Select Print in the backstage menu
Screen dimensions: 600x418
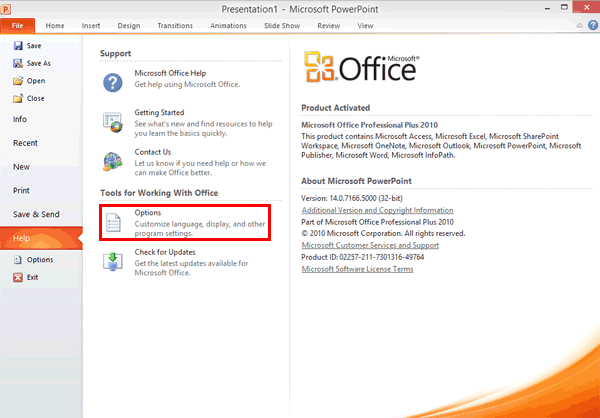(x=21, y=190)
